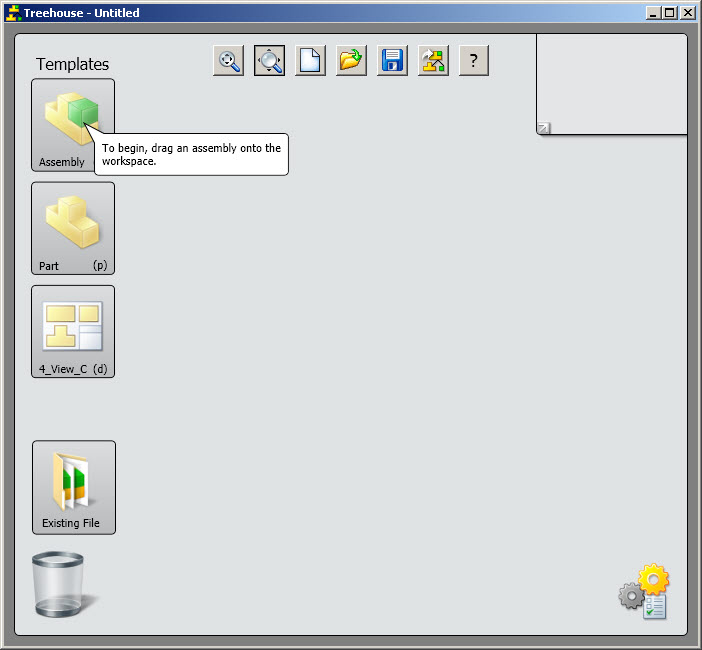Open help with the question mark button
The height and width of the screenshot is (650, 702).
tap(474, 60)
